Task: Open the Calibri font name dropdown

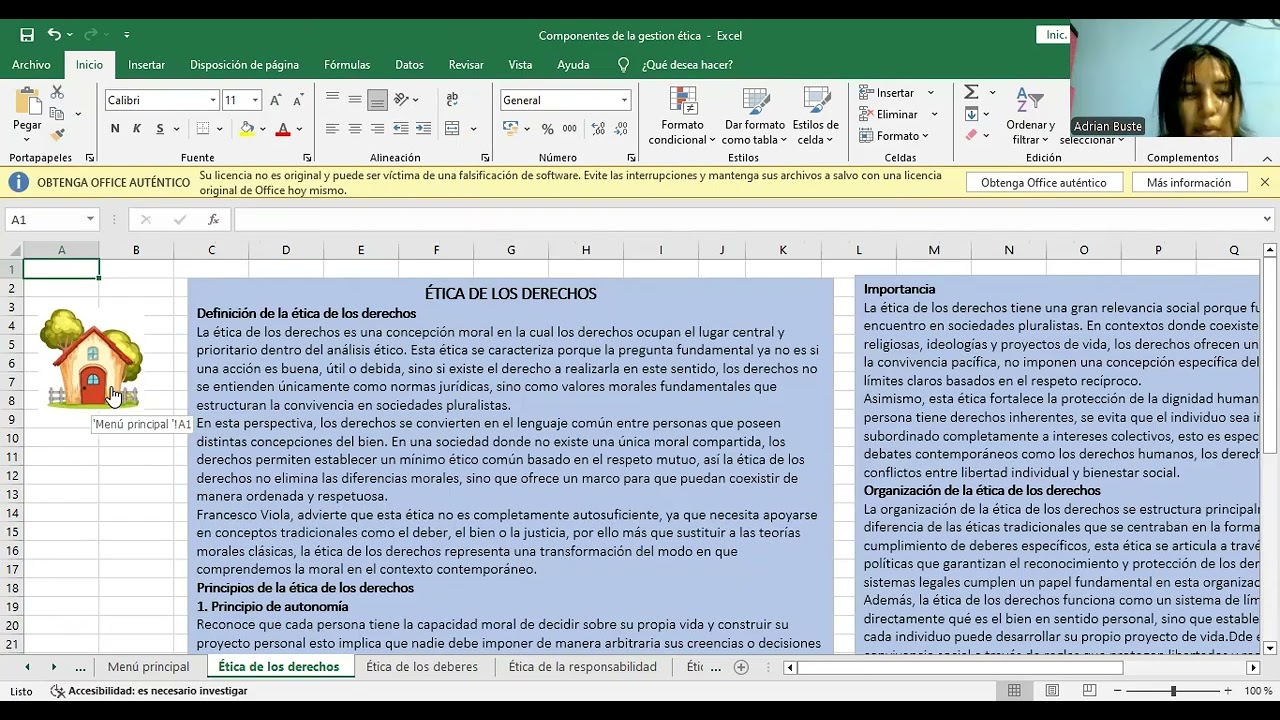Action: pyautogui.click(x=213, y=100)
